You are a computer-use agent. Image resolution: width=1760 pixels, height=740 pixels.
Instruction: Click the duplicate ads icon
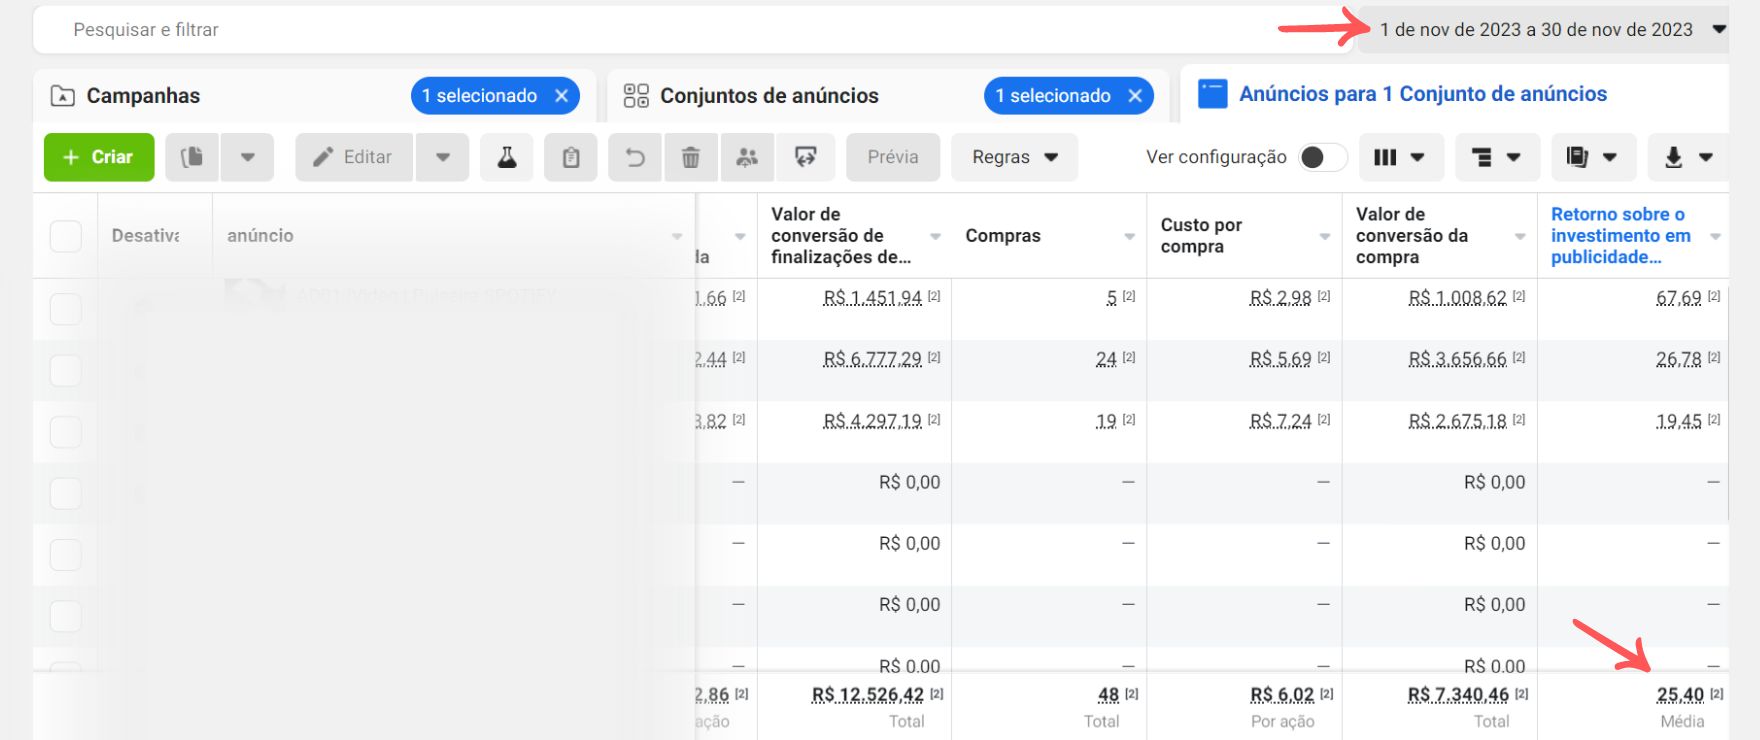coord(192,157)
